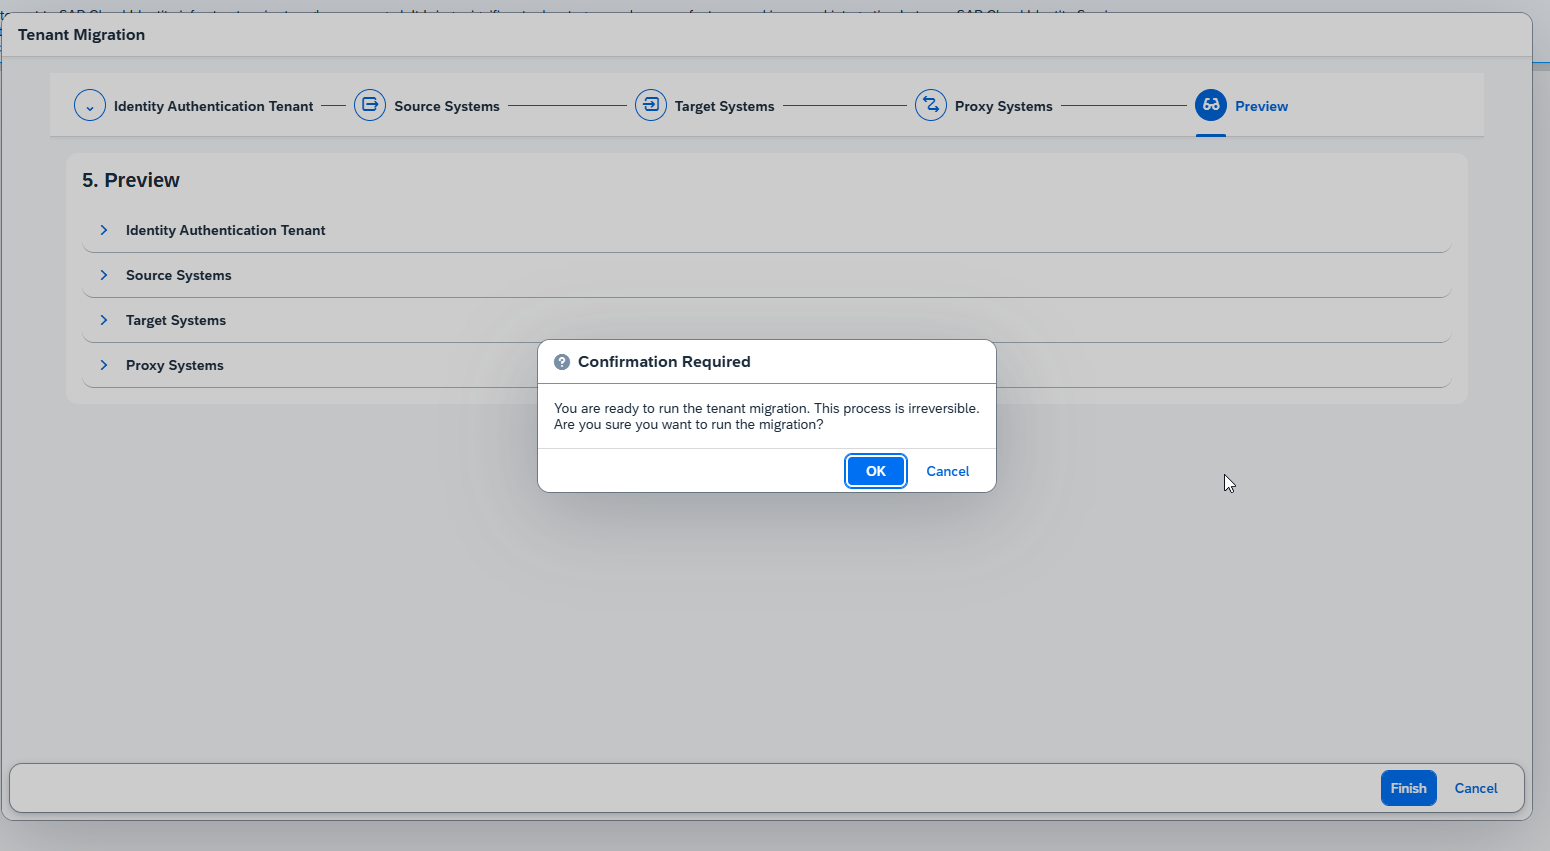Click the Identity Authentication Tenant panel title
This screenshot has width=1550, height=851.
point(226,230)
